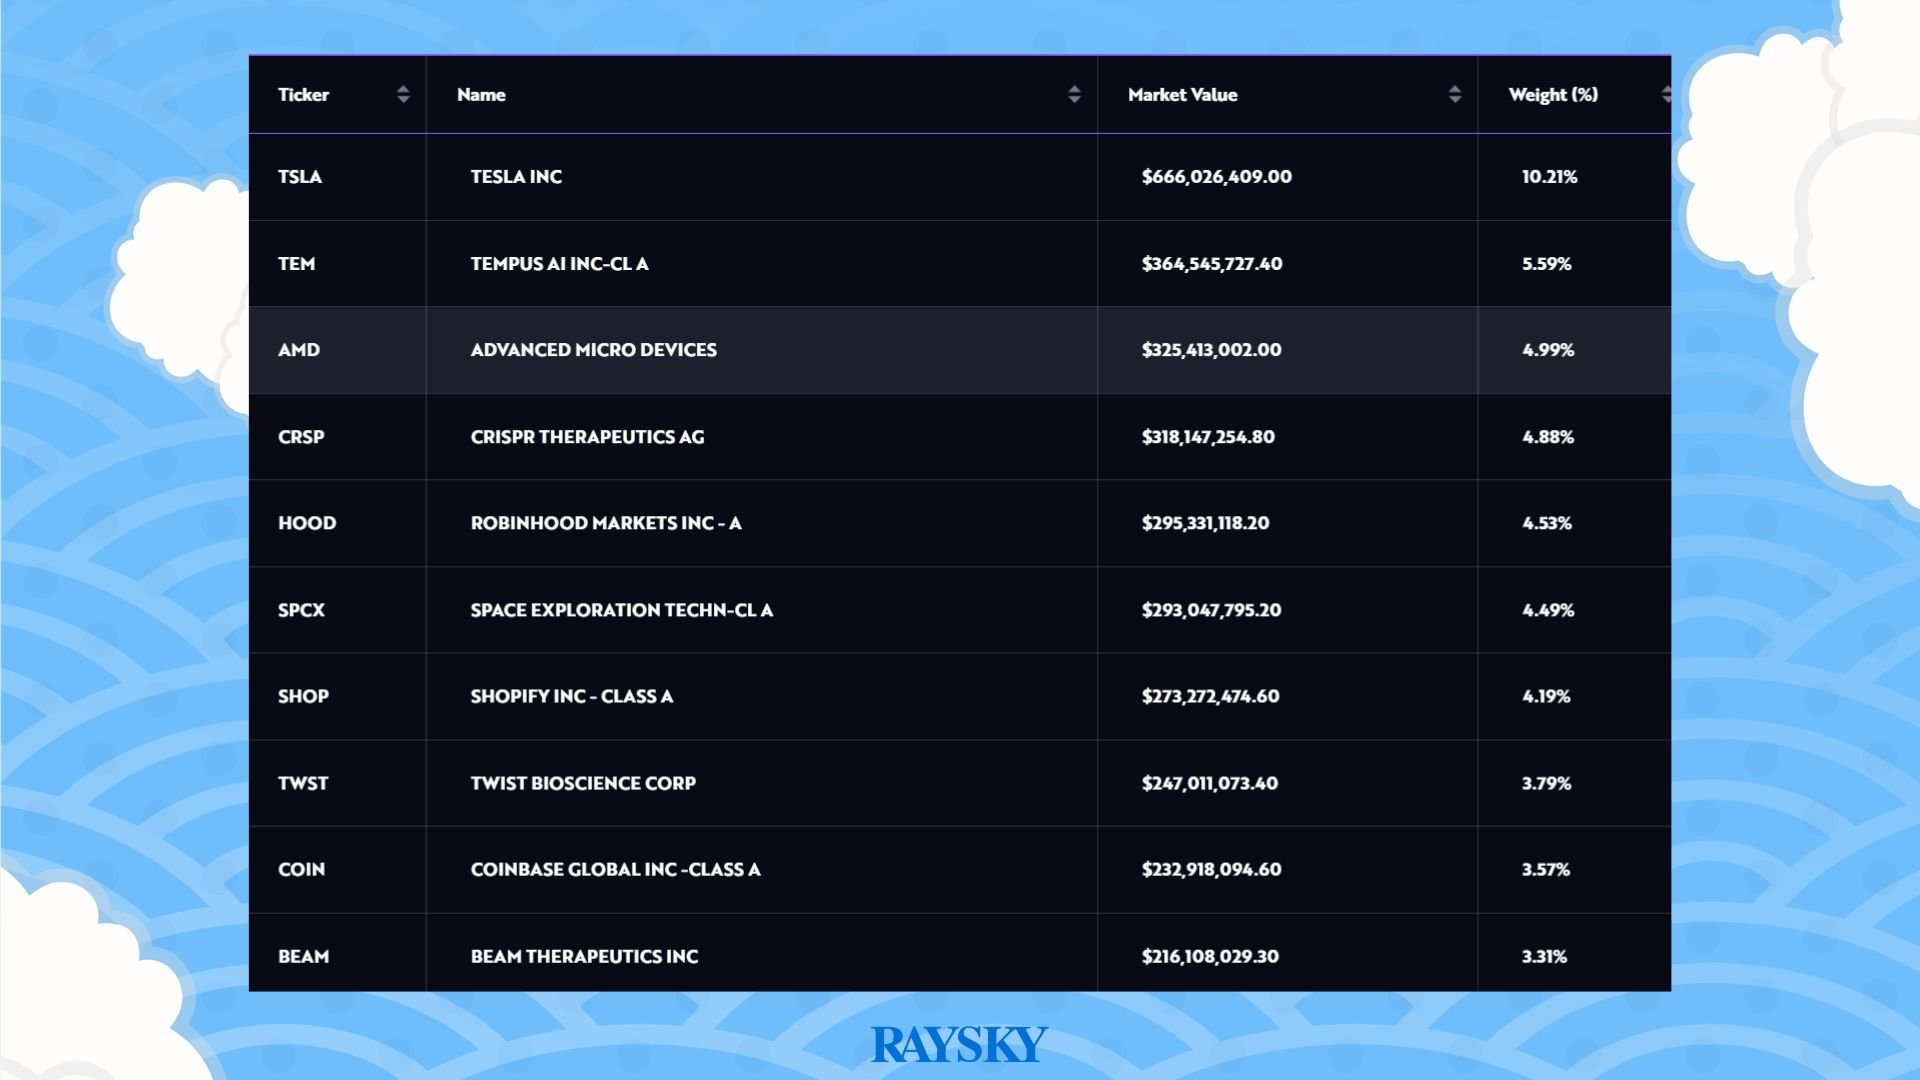The image size is (1920, 1080).
Task: Click CRISPR weight 4.88%
Action: tap(1548, 437)
